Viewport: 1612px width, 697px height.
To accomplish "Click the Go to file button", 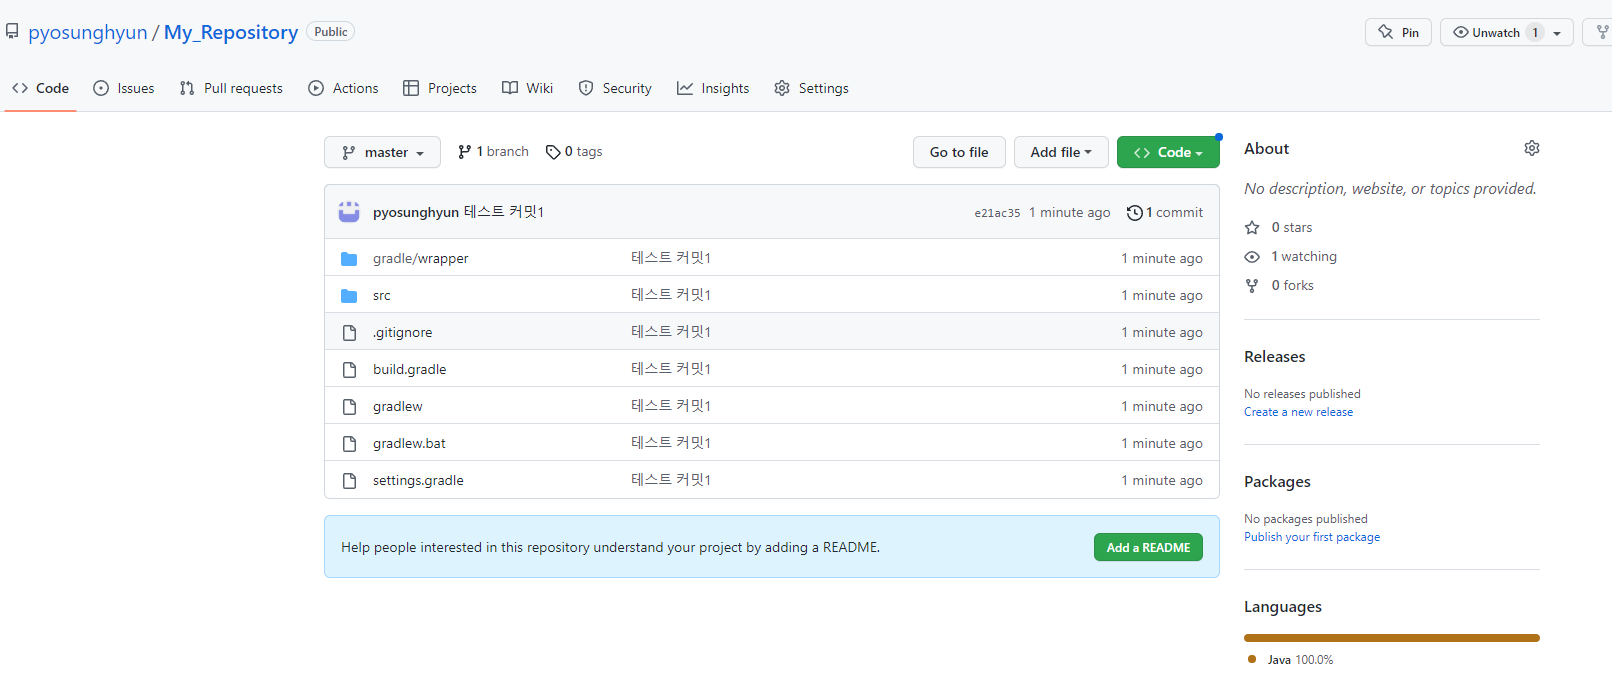I will 959,152.
